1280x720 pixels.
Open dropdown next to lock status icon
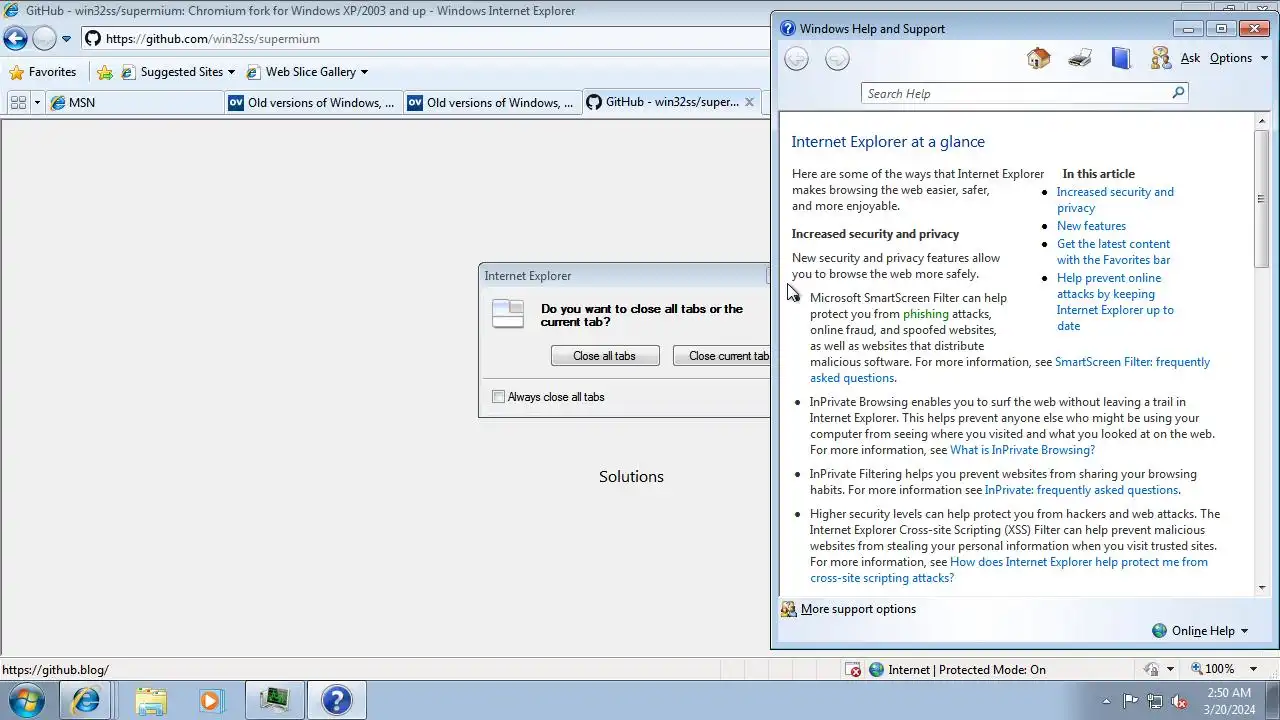1170,670
